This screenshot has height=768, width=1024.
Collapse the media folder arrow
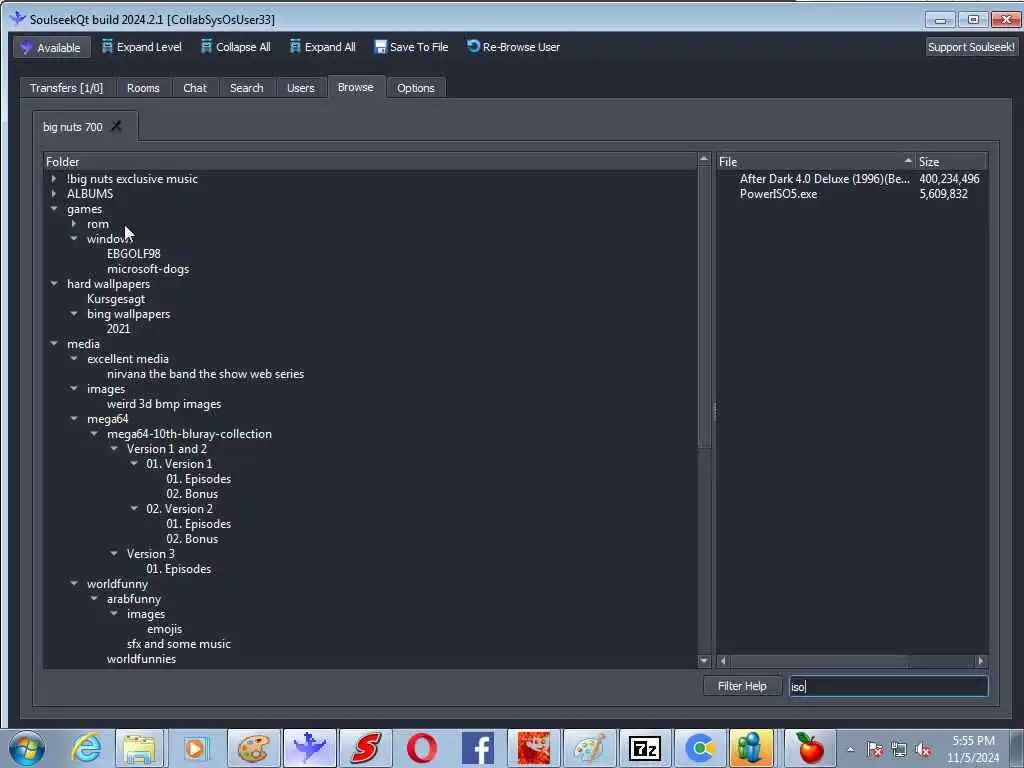54,344
